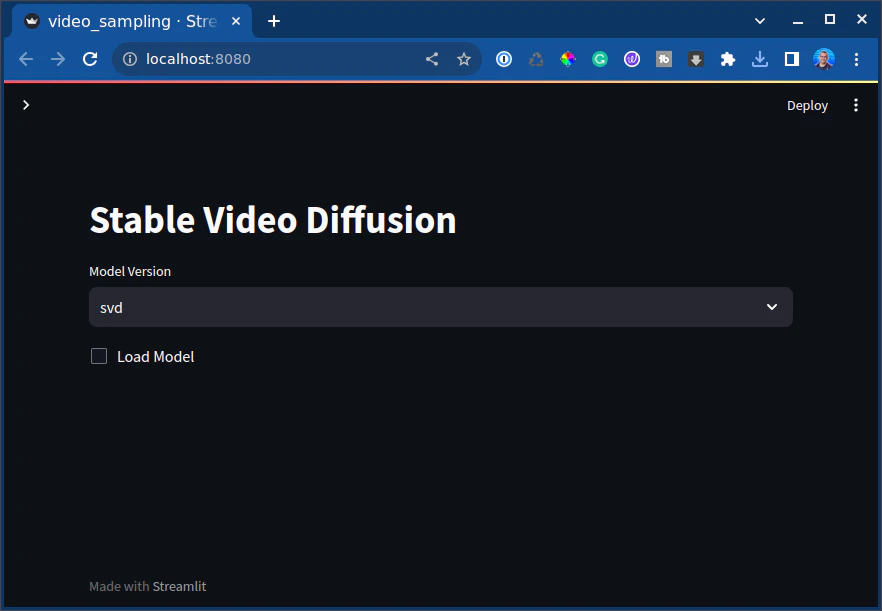Maximize the browser window
The height and width of the screenshot is (611, 882).
pos(830,20)
